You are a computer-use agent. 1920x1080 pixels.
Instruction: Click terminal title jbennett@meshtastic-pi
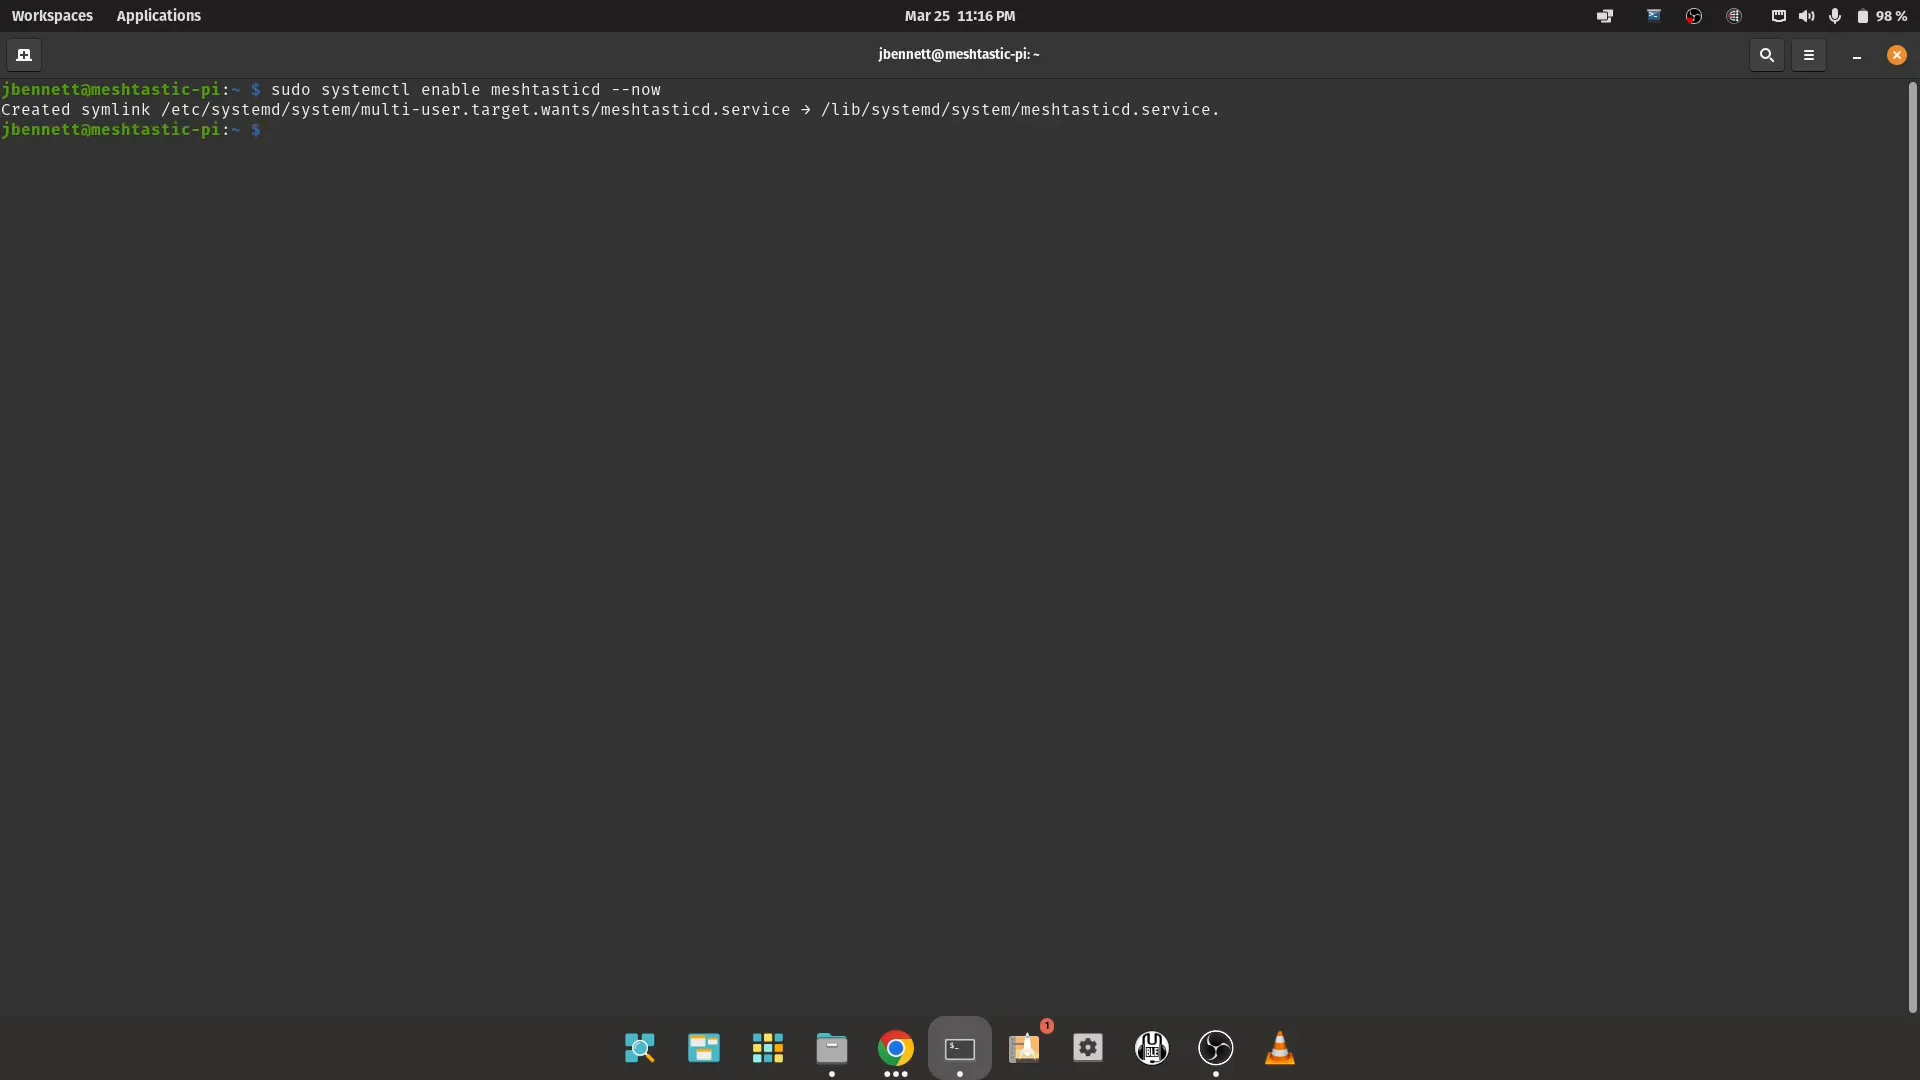coord(959,54)
